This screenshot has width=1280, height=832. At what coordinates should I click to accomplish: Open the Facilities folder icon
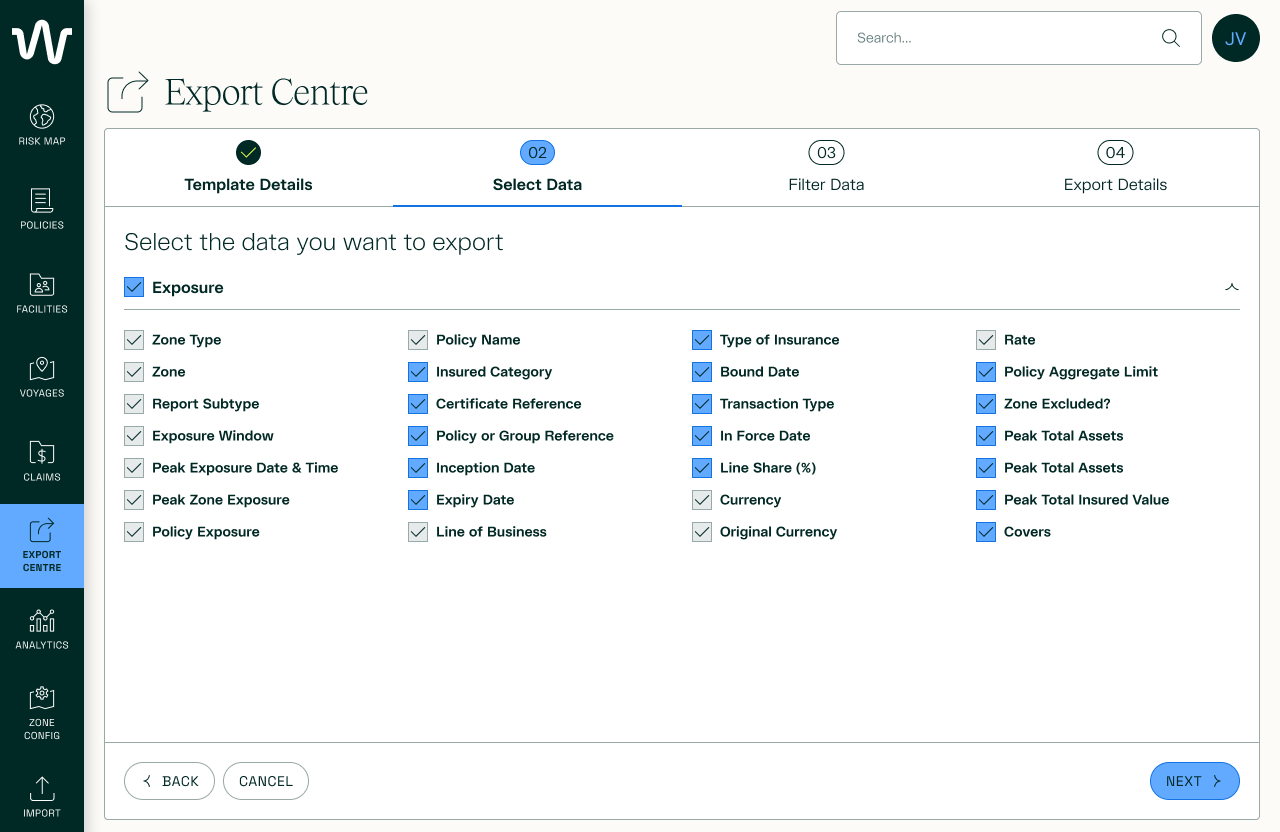tap(42, 284)
